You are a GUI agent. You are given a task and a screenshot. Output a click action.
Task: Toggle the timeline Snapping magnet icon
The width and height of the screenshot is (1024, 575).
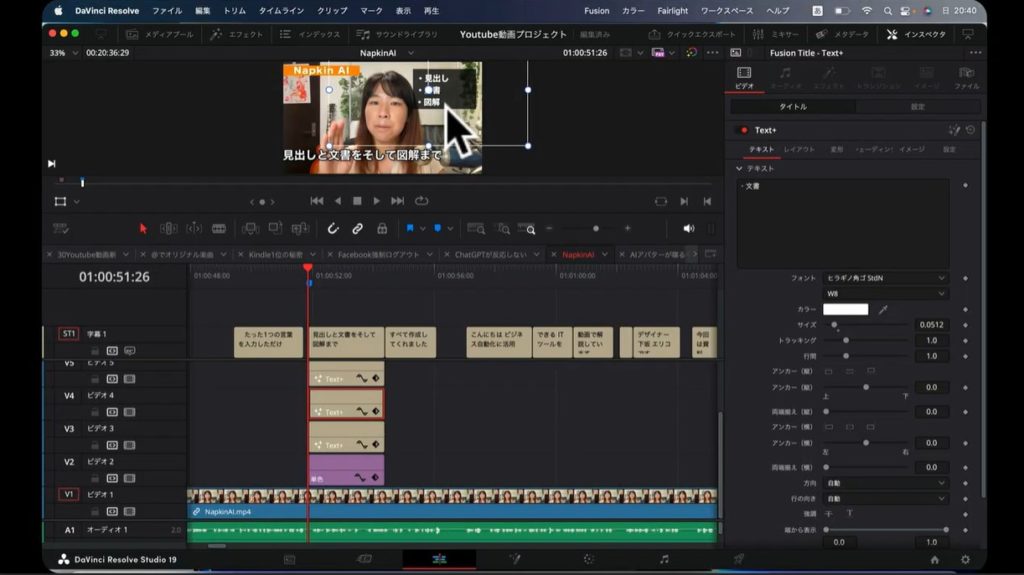[333, 228]
